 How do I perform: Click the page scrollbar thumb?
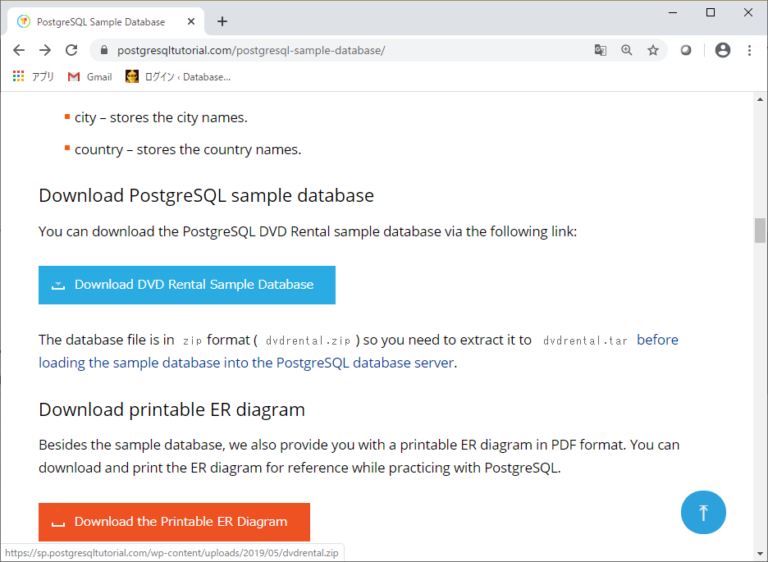[760, 230]
